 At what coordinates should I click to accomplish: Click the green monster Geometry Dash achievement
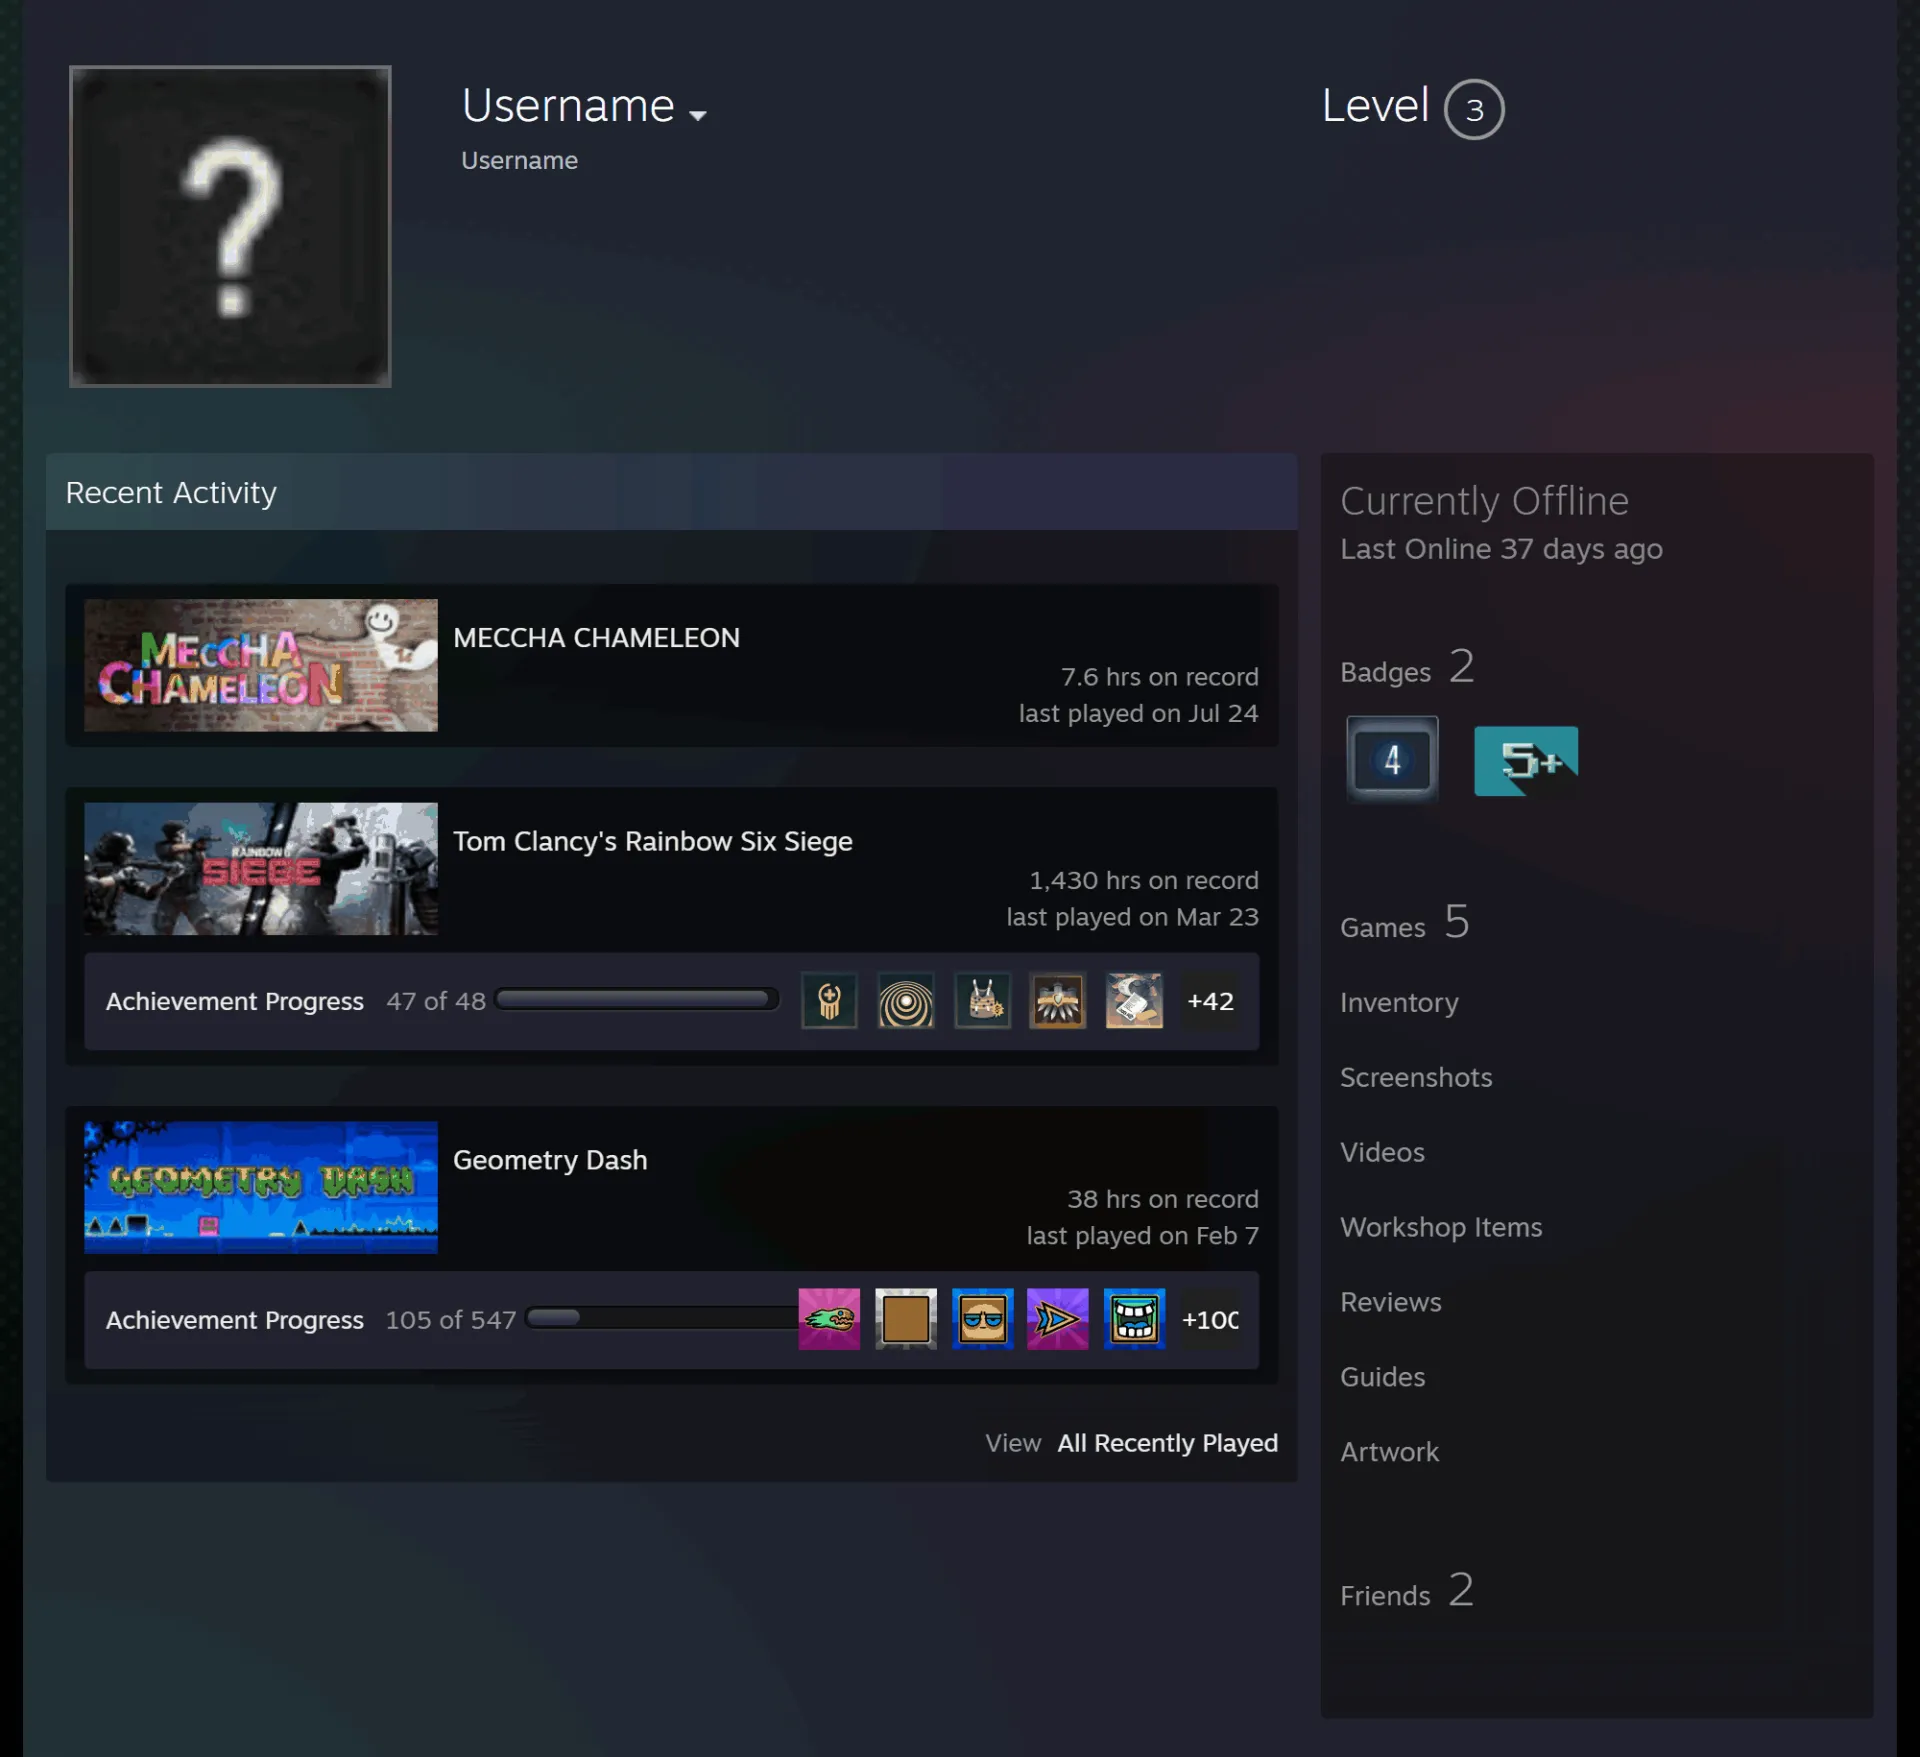829,1319
